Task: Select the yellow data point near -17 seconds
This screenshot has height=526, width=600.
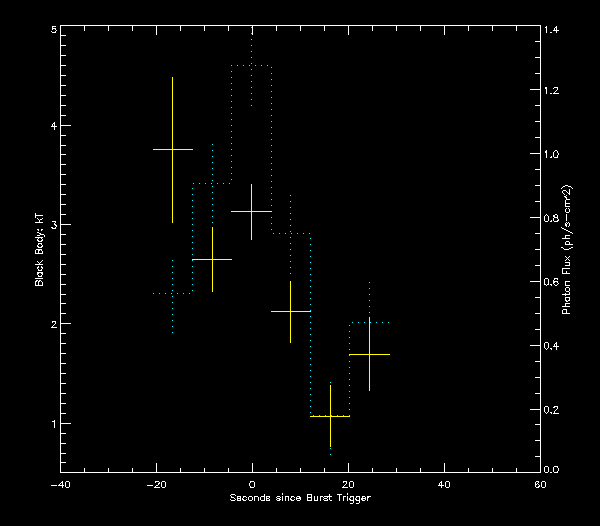Action: click(172, 149)
